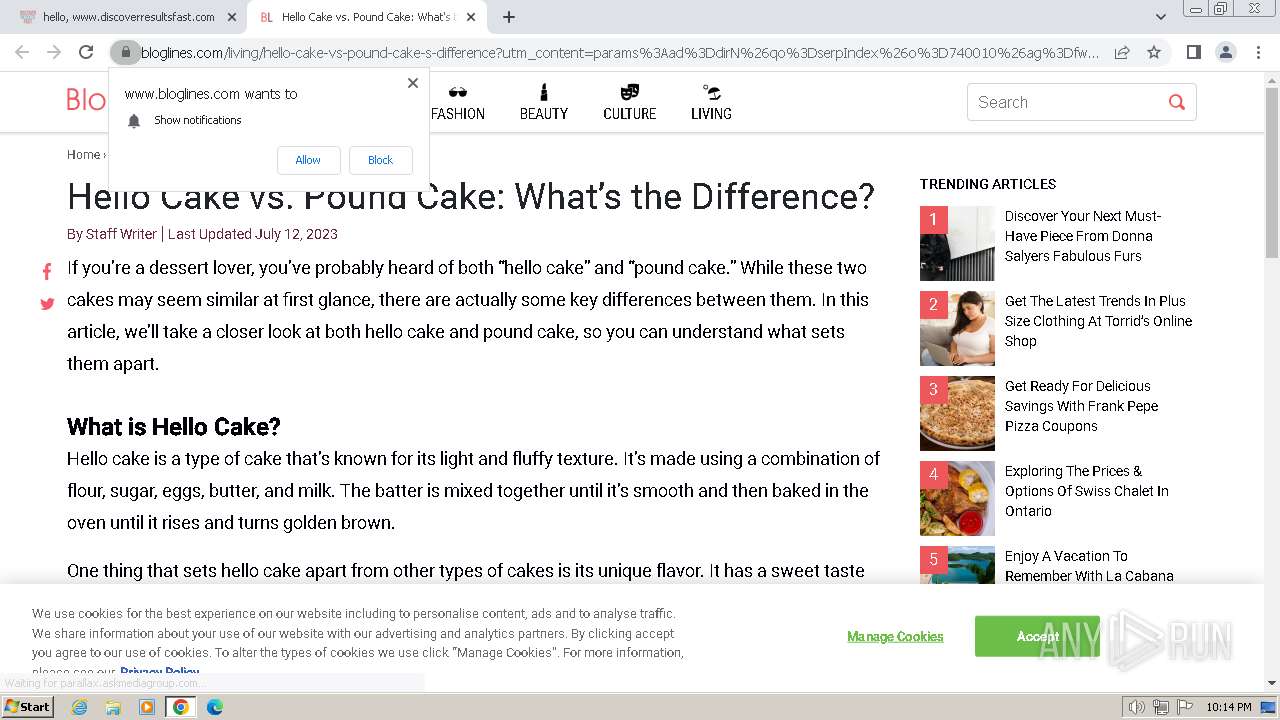Image resolution: width=1280 pixels, height=720 pixels.
Task: Bookmark this page with the star icon
Action: pyautogui.click(x=1154, y=52)
